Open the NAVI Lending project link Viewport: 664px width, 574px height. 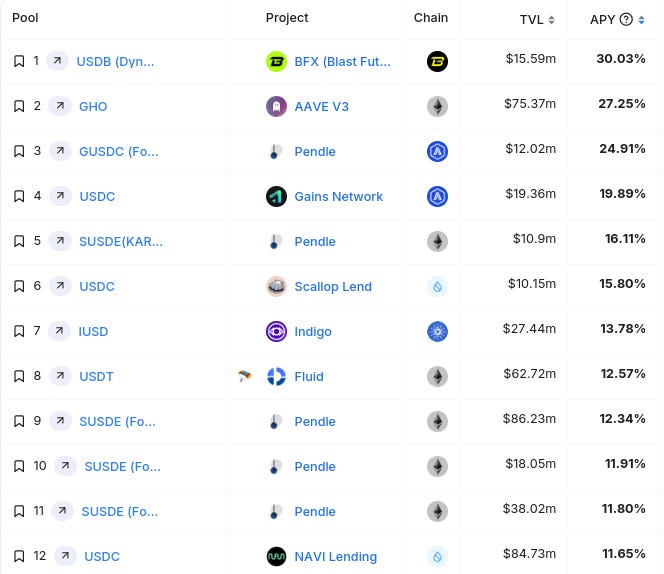pos(335,556)
